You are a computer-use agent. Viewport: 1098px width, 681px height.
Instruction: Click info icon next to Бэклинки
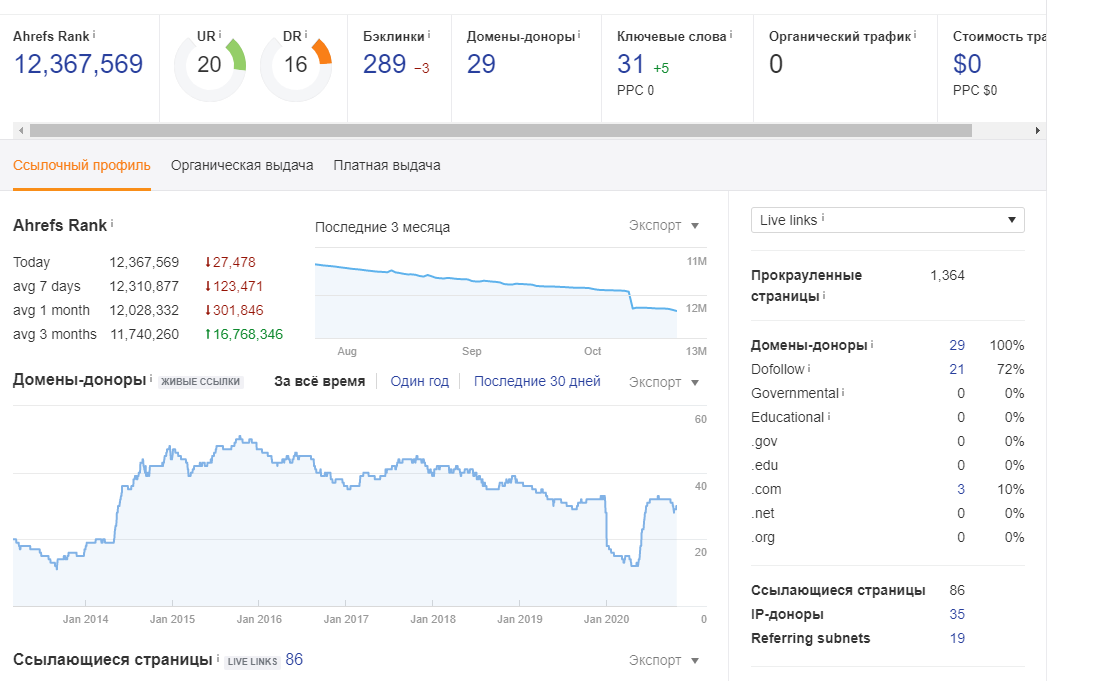(429, 34)
